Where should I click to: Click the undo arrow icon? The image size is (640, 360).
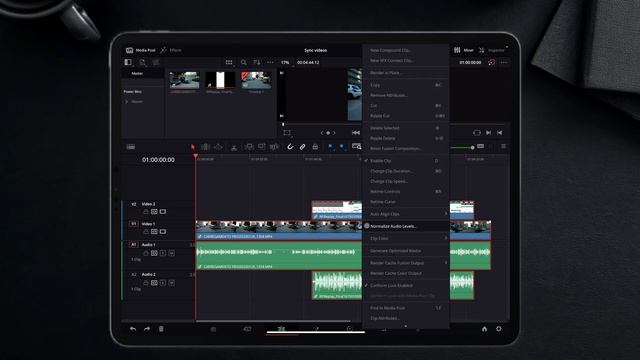(x=133, y=329)
